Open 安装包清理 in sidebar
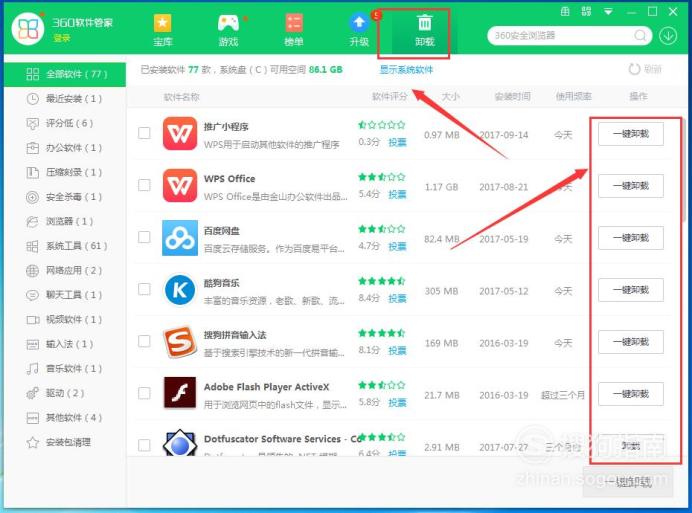The image size is (692, 513). (x=65, y=442)
